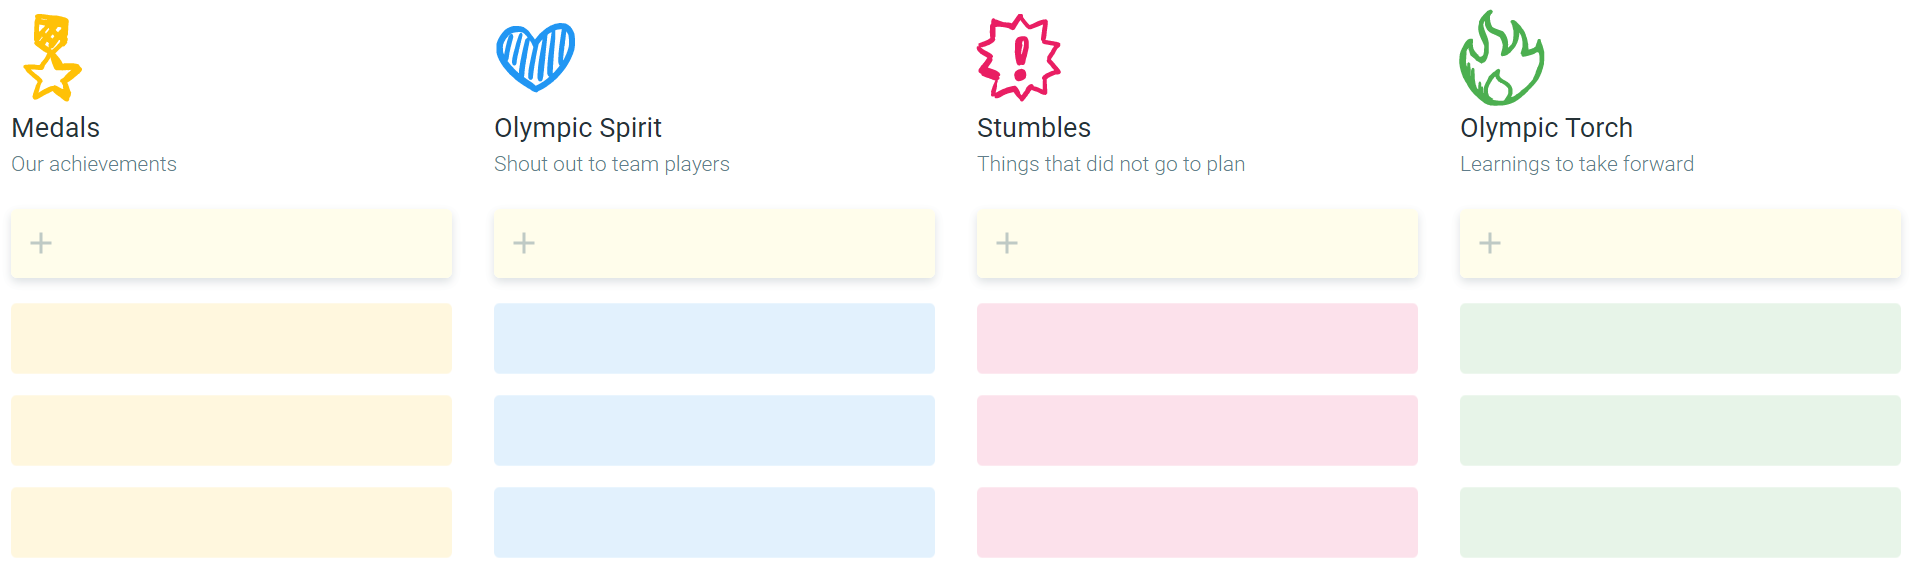Open the first green Olympic Torch card
Viewport: 1917px width, 565px height.
pyautogui.click(x=1680, y=338)
